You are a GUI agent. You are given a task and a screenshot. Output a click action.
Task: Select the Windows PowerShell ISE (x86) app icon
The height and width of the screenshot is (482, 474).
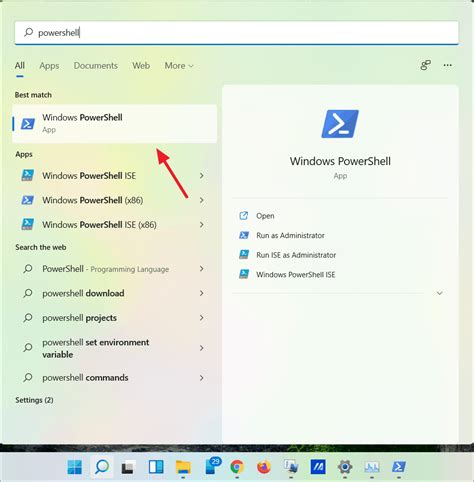point(27,224)
